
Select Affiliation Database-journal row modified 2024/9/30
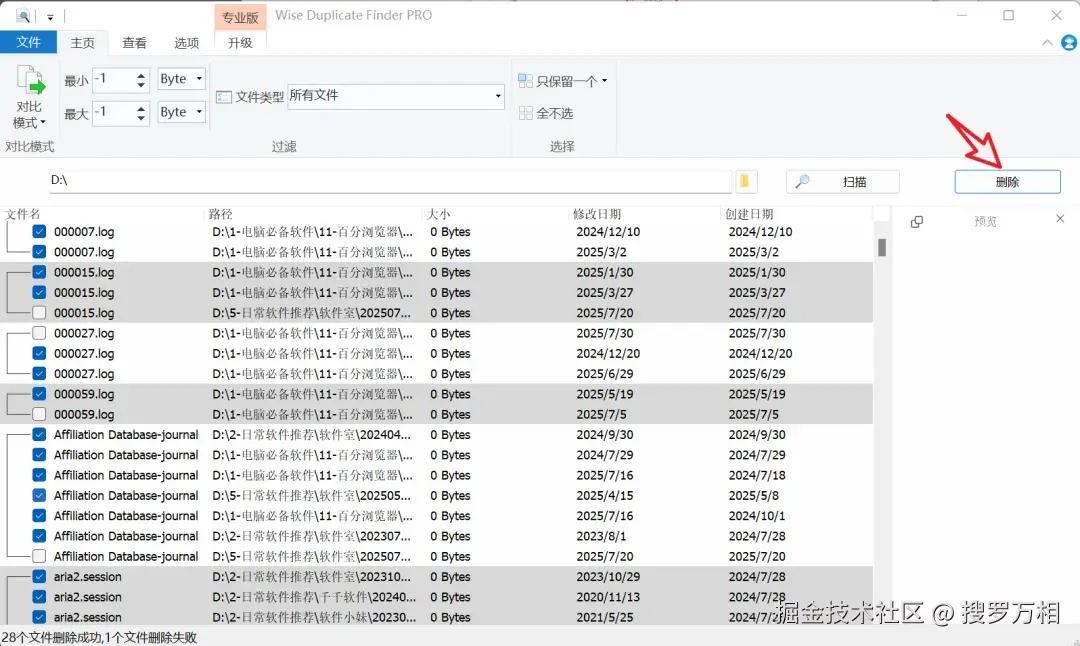(x=437, y=435)
